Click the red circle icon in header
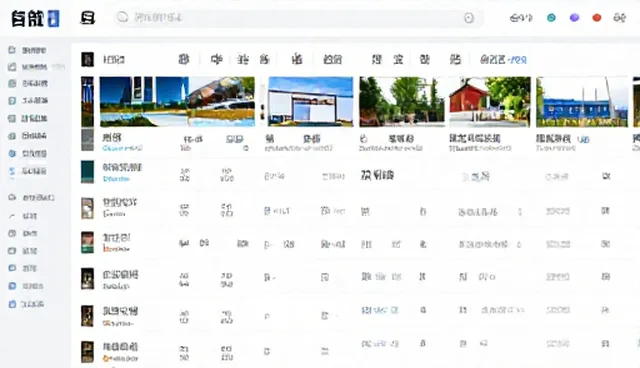 597,18
